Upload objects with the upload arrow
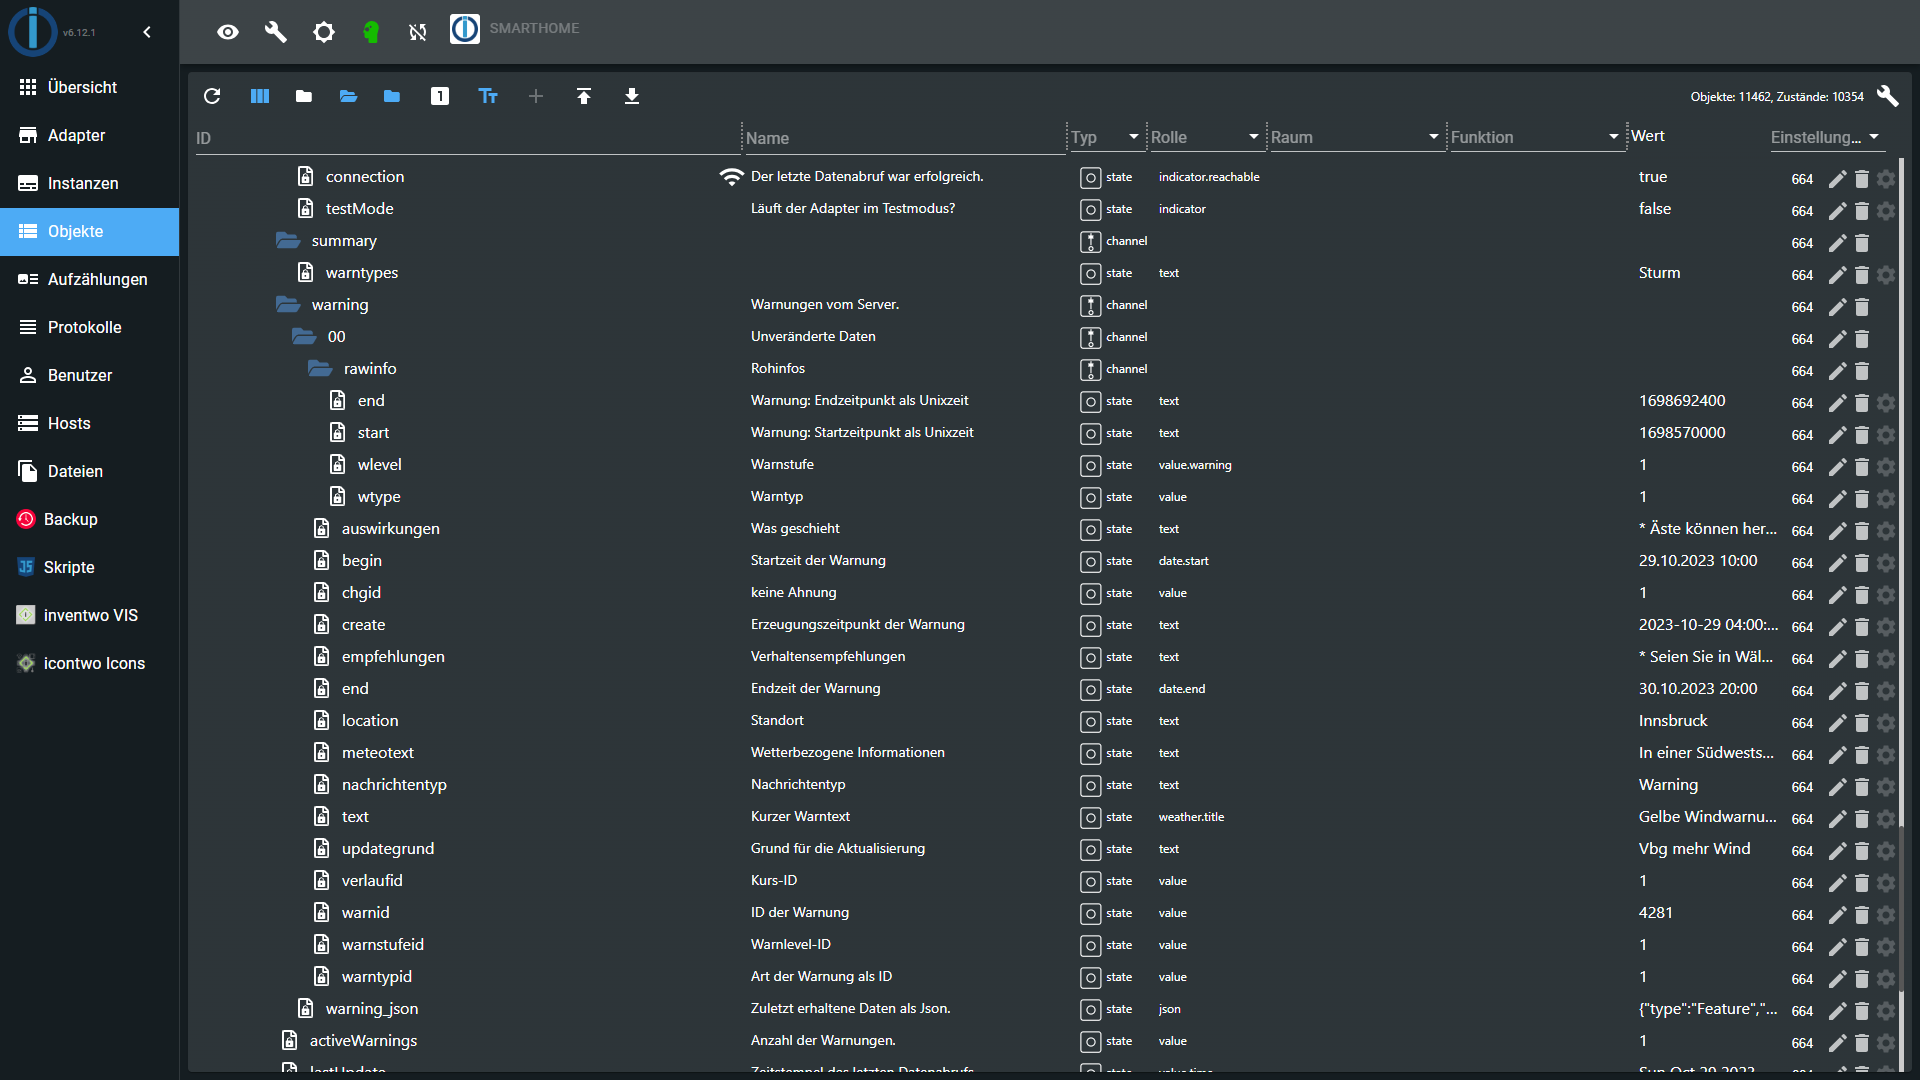Screen dimensions: 1920x1080 click(x=584, y=96)
